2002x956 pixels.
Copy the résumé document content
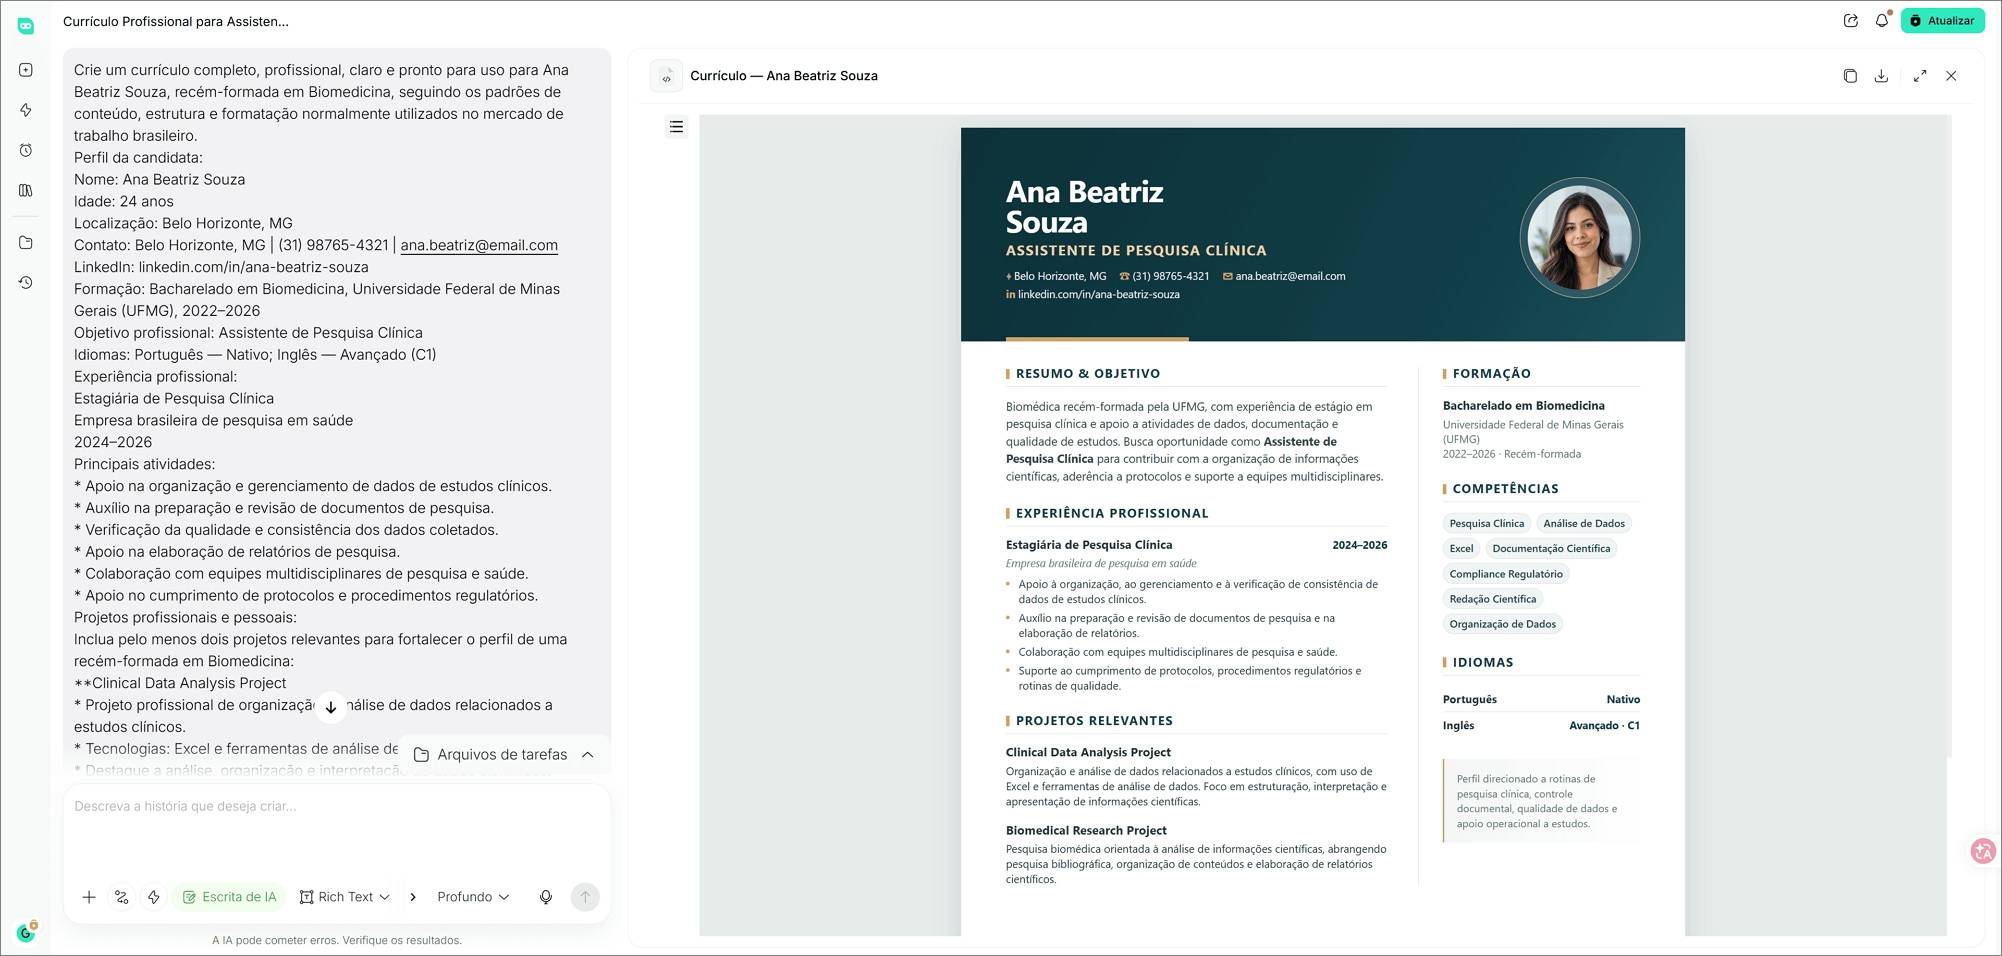click(x=1850, y=76)
